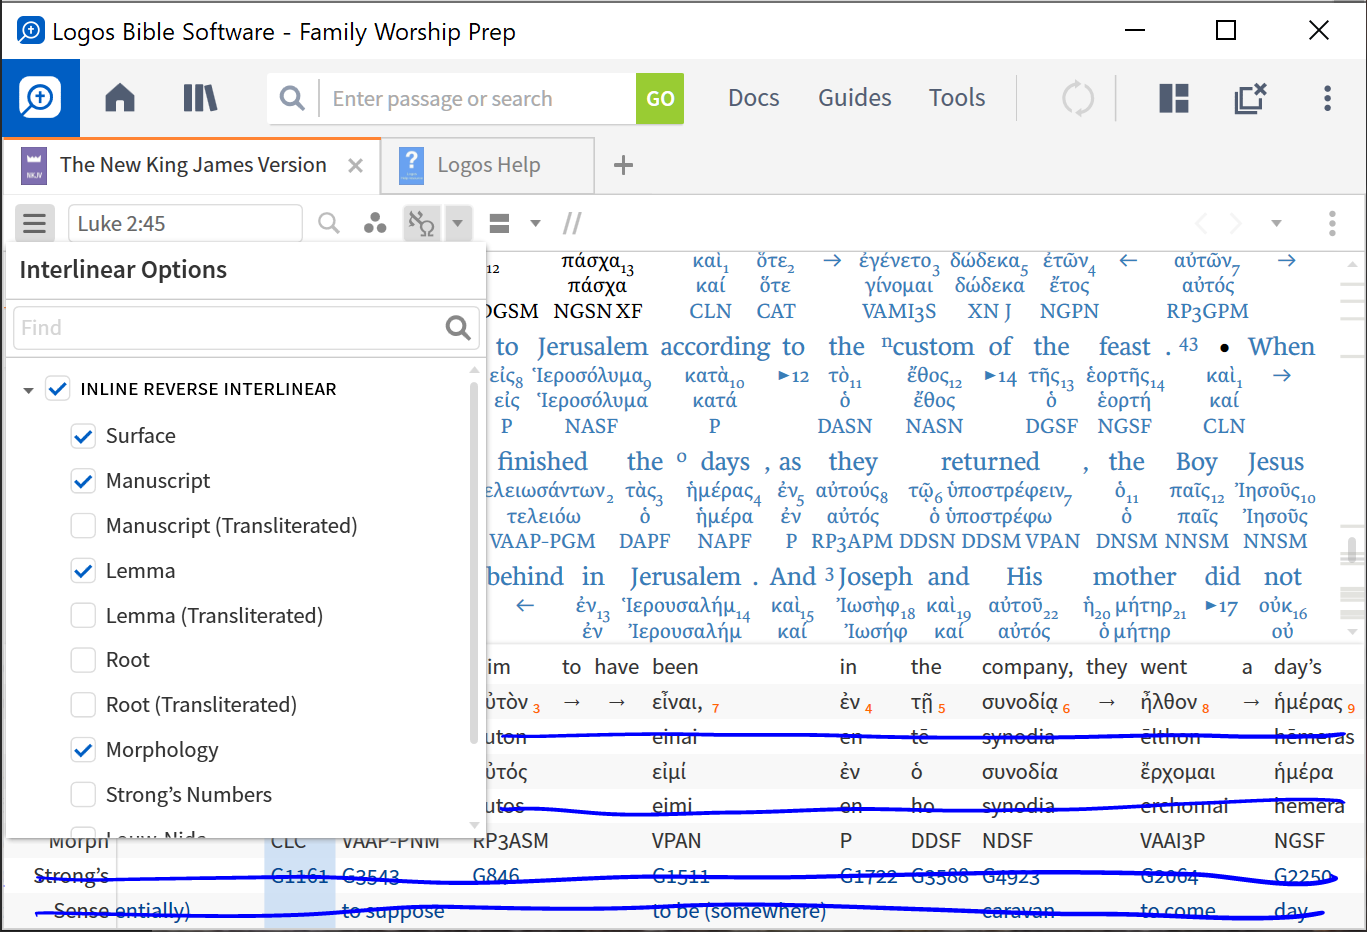The height and width of the screenshot is (932, 1367).
Task: Open the interlinear options dropdown arrow
Action: [x=457, y=223]
